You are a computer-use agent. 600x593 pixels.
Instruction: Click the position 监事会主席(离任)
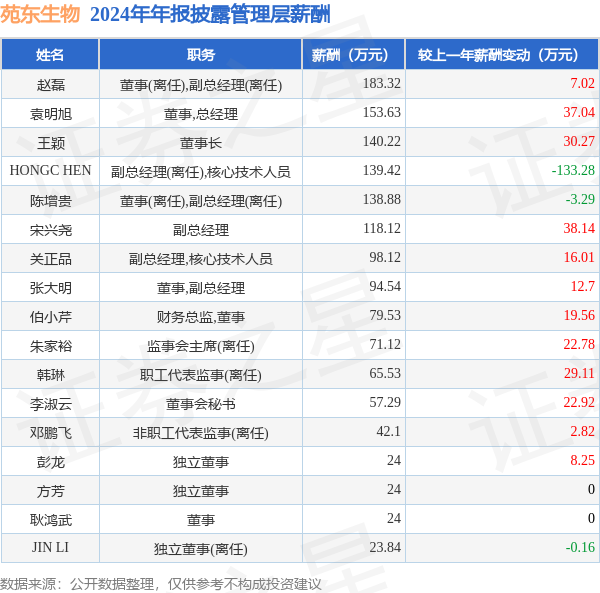[201, 346]
